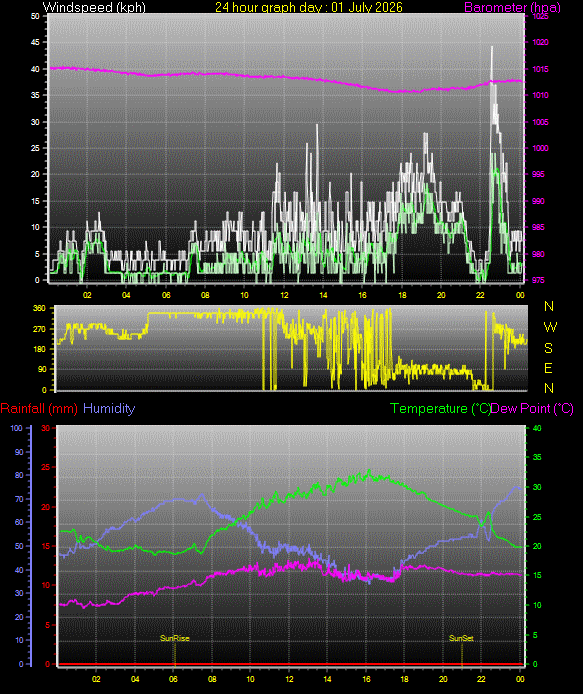Viewport: 583px width, 694px height.
Task: Click the 1000 value on the barometer axis
Action: (540, 148)
